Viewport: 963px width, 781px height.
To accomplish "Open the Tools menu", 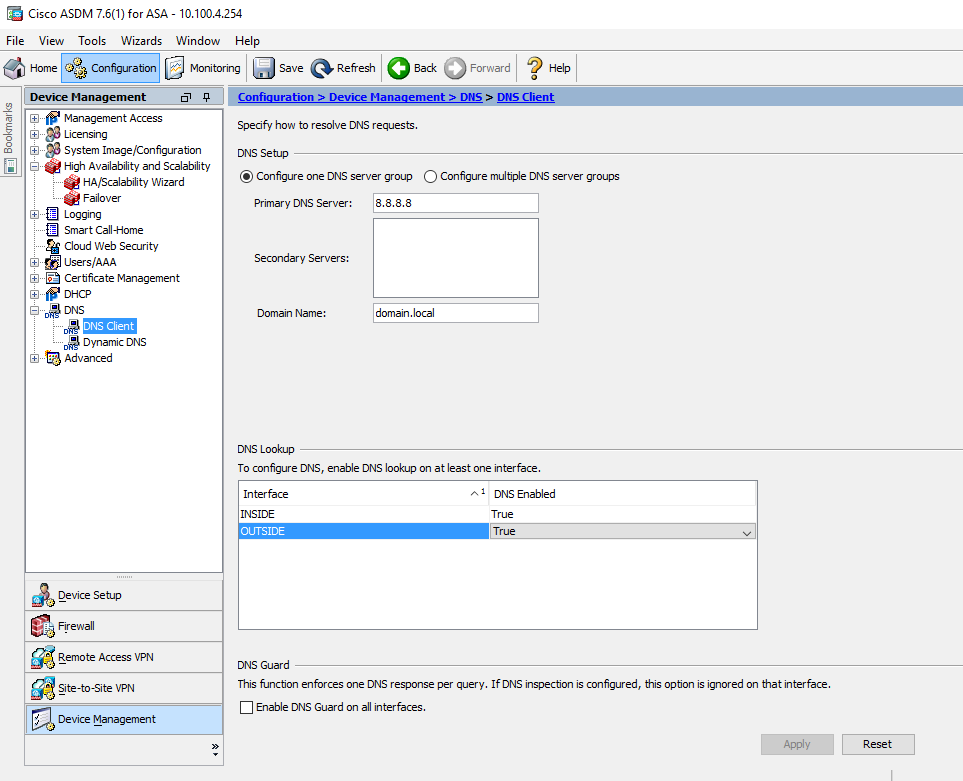I will pyautogui.click(x=92, y=41).
